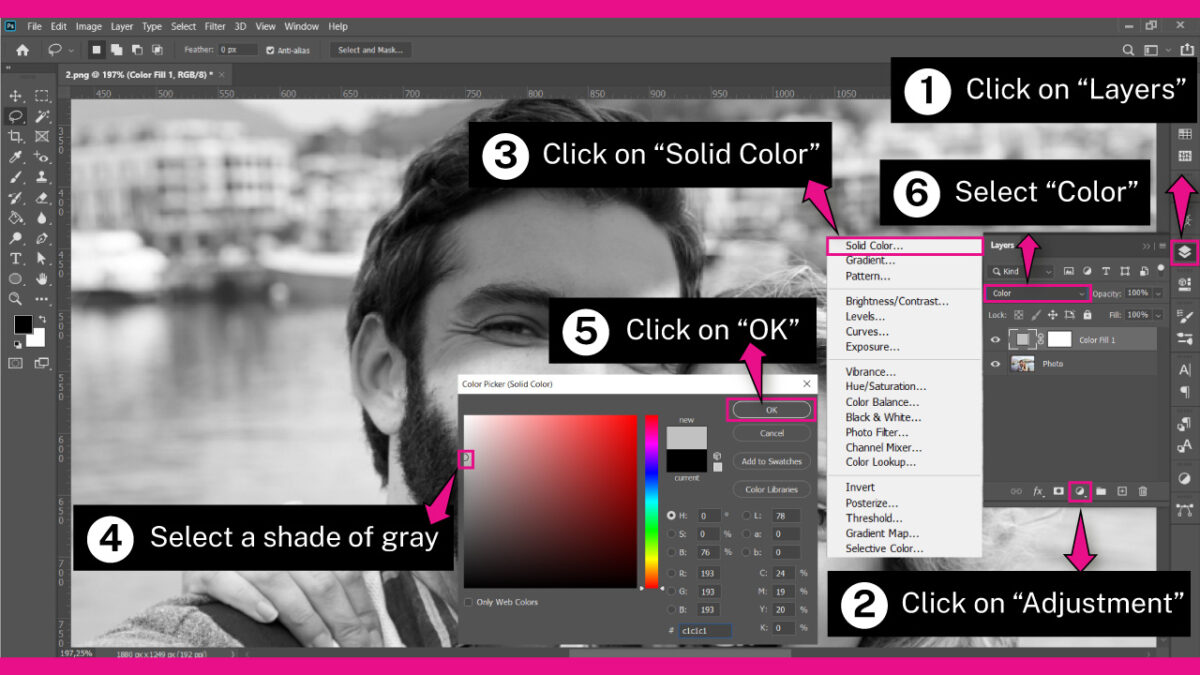Select the Type tool
The width and height of the screenshot is (1200, 675).
15,258
